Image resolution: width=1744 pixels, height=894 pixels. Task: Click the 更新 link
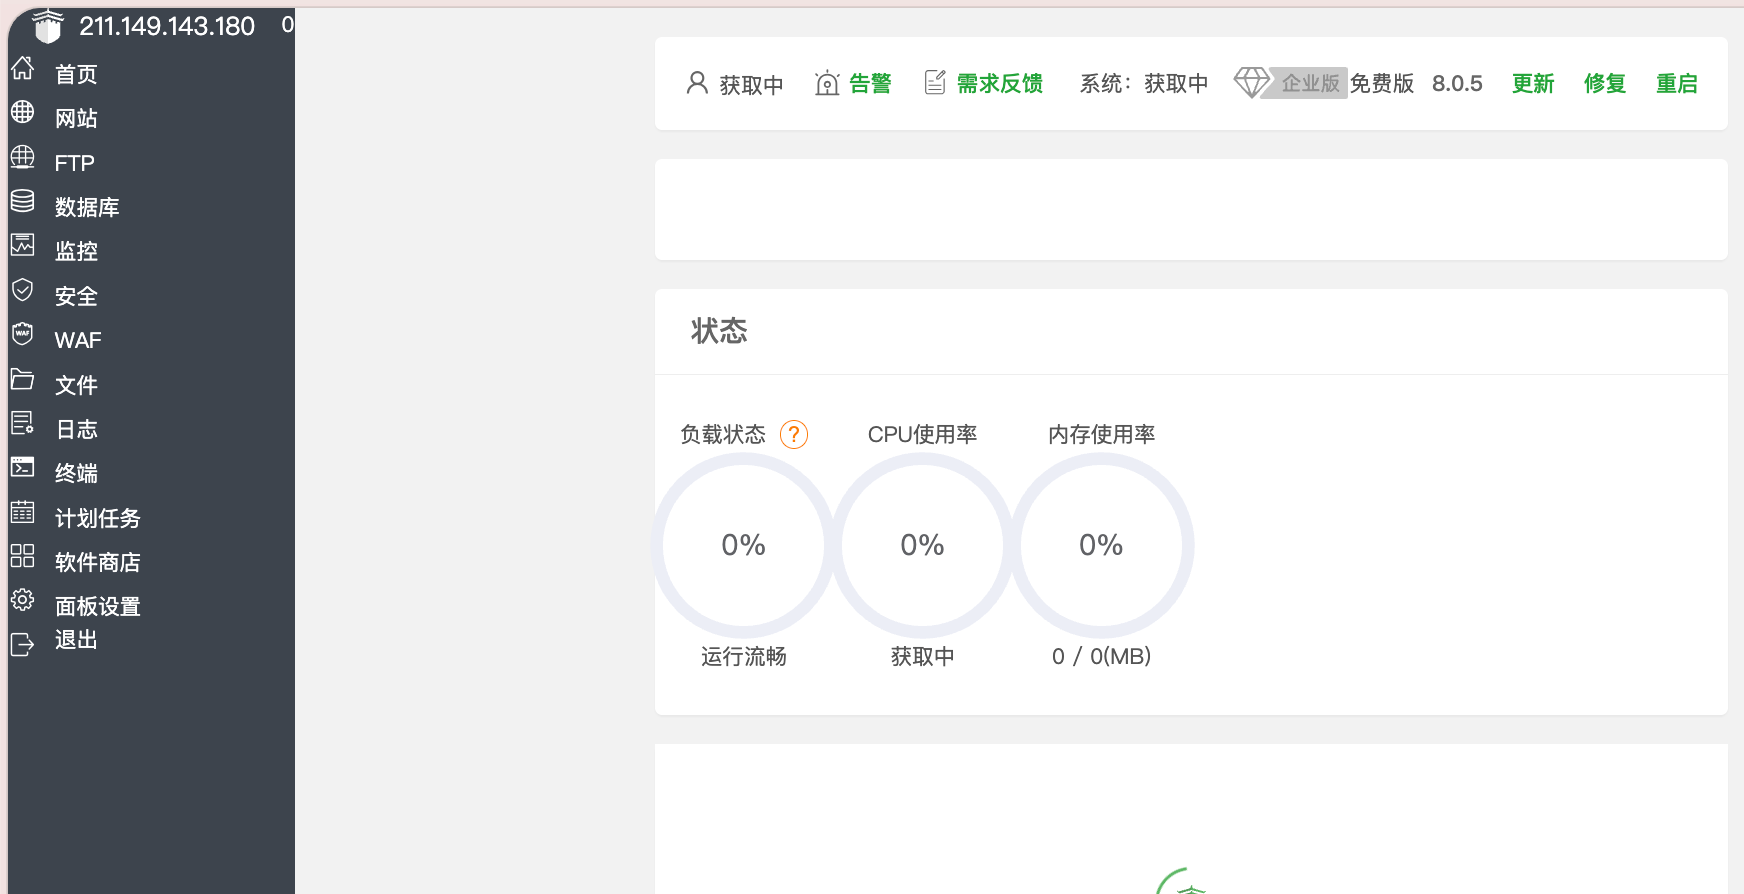(x=1533, y=84)
